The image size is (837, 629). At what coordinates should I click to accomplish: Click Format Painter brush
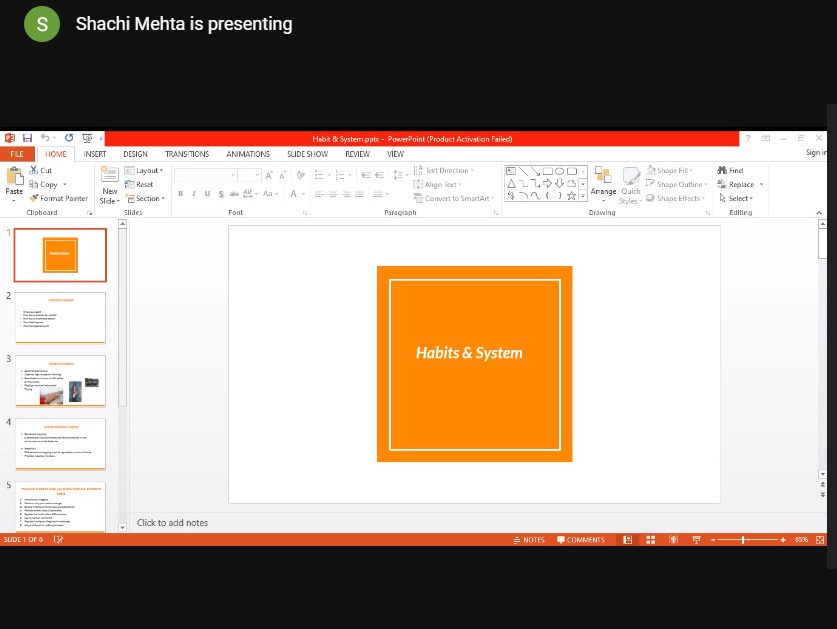point(59,198)
